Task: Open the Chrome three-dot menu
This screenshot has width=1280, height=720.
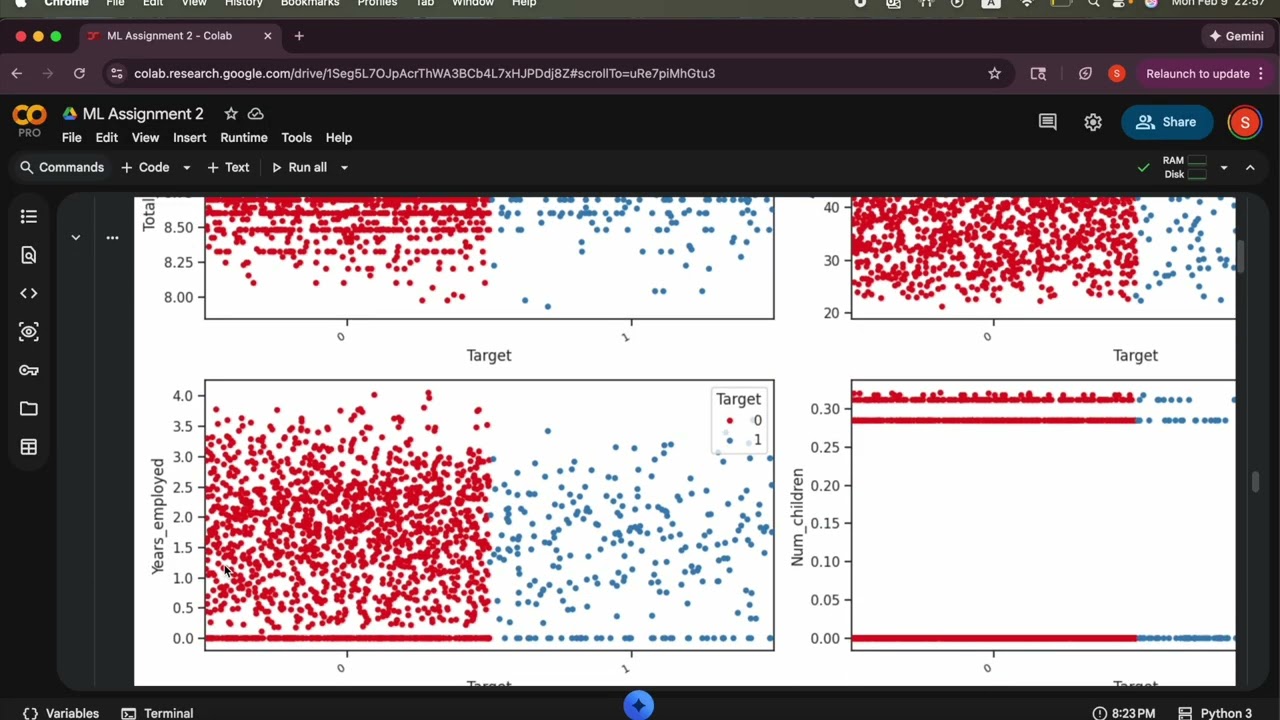Action: pyautogui.click(x=1261, y=73)
